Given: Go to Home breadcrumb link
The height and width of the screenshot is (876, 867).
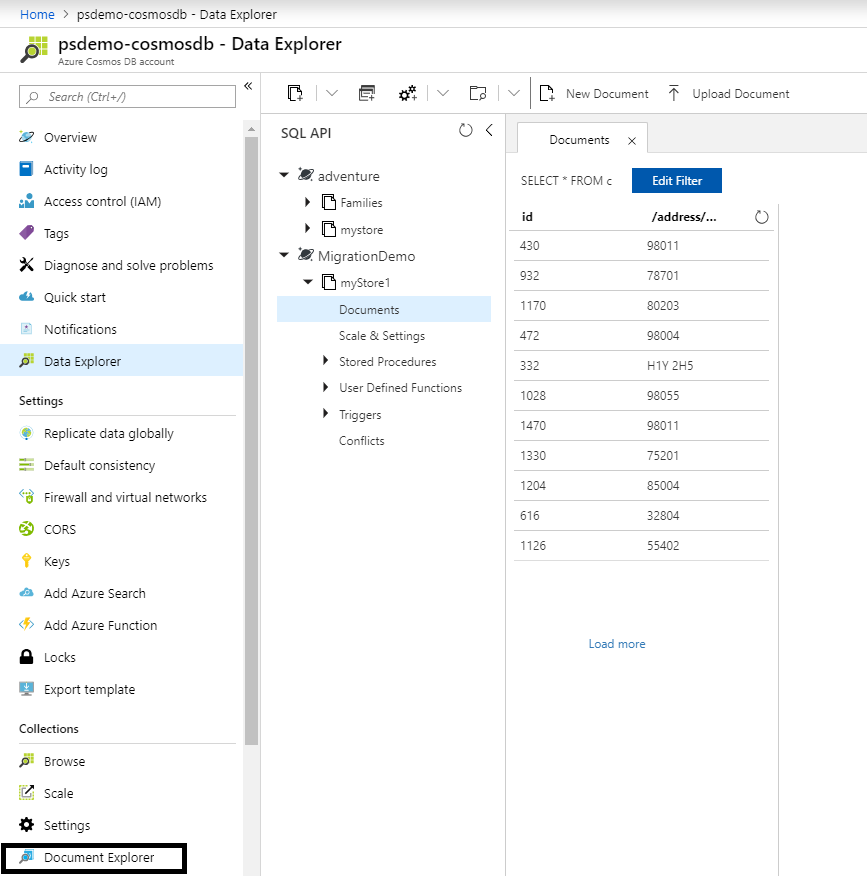Looking at the screenshot, I should point(37,15).
